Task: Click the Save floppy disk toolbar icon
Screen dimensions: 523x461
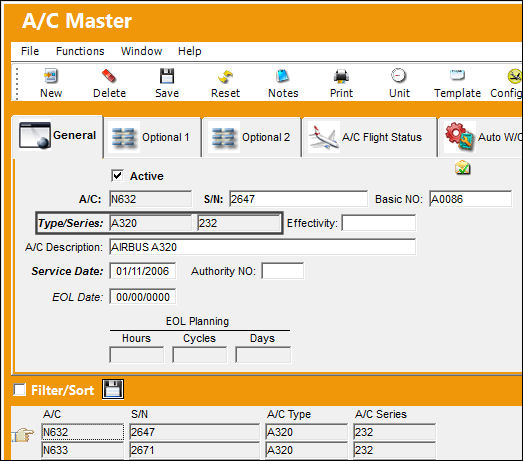Action: pos(167,76)
